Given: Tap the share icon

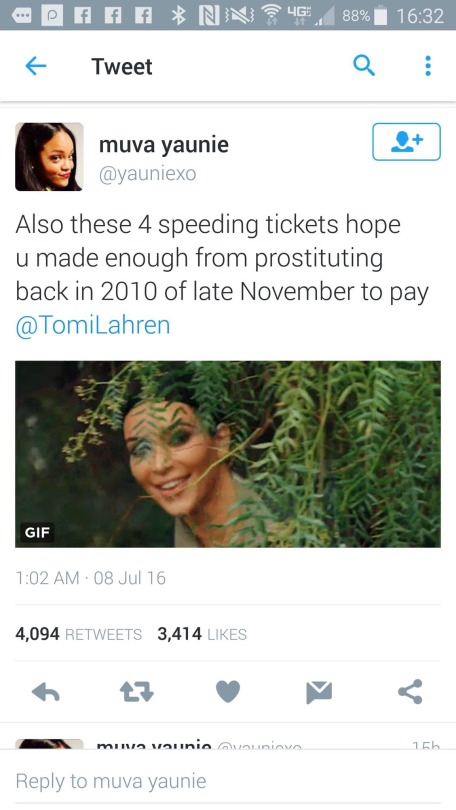Looking at the screenshot, I should coord(410,692).
